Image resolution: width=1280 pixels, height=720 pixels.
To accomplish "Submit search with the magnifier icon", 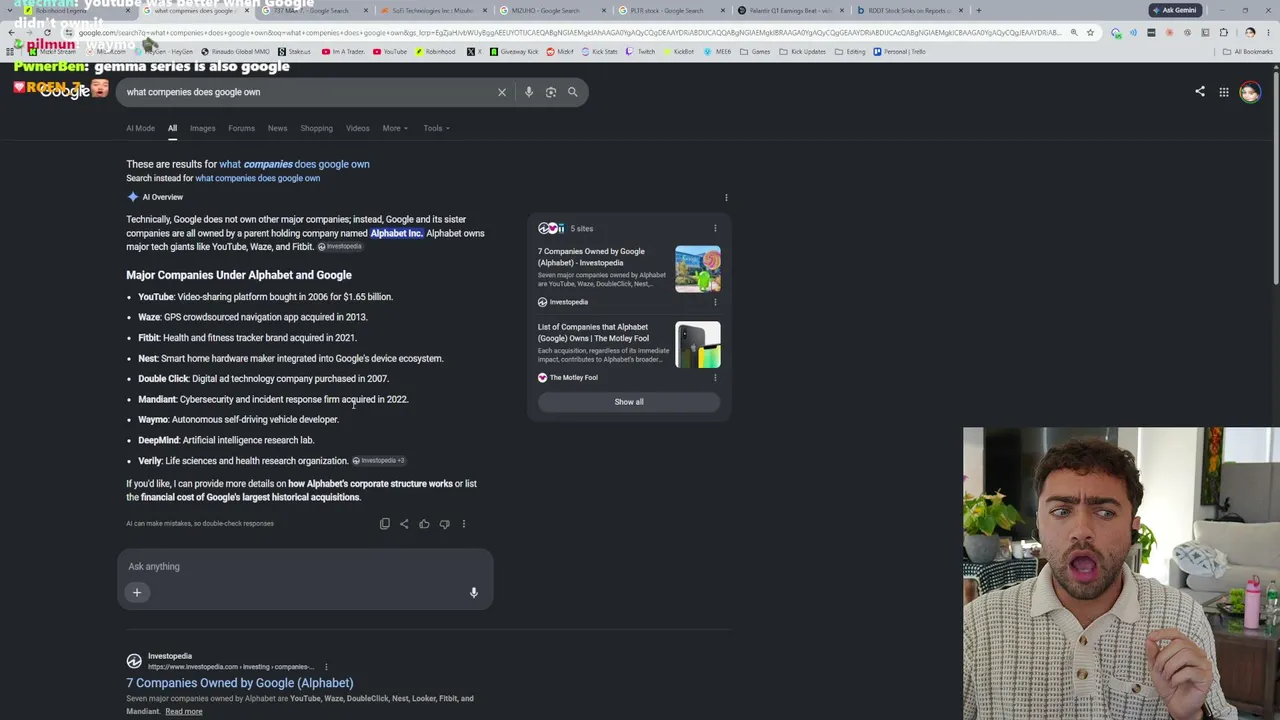I will 573,92.
